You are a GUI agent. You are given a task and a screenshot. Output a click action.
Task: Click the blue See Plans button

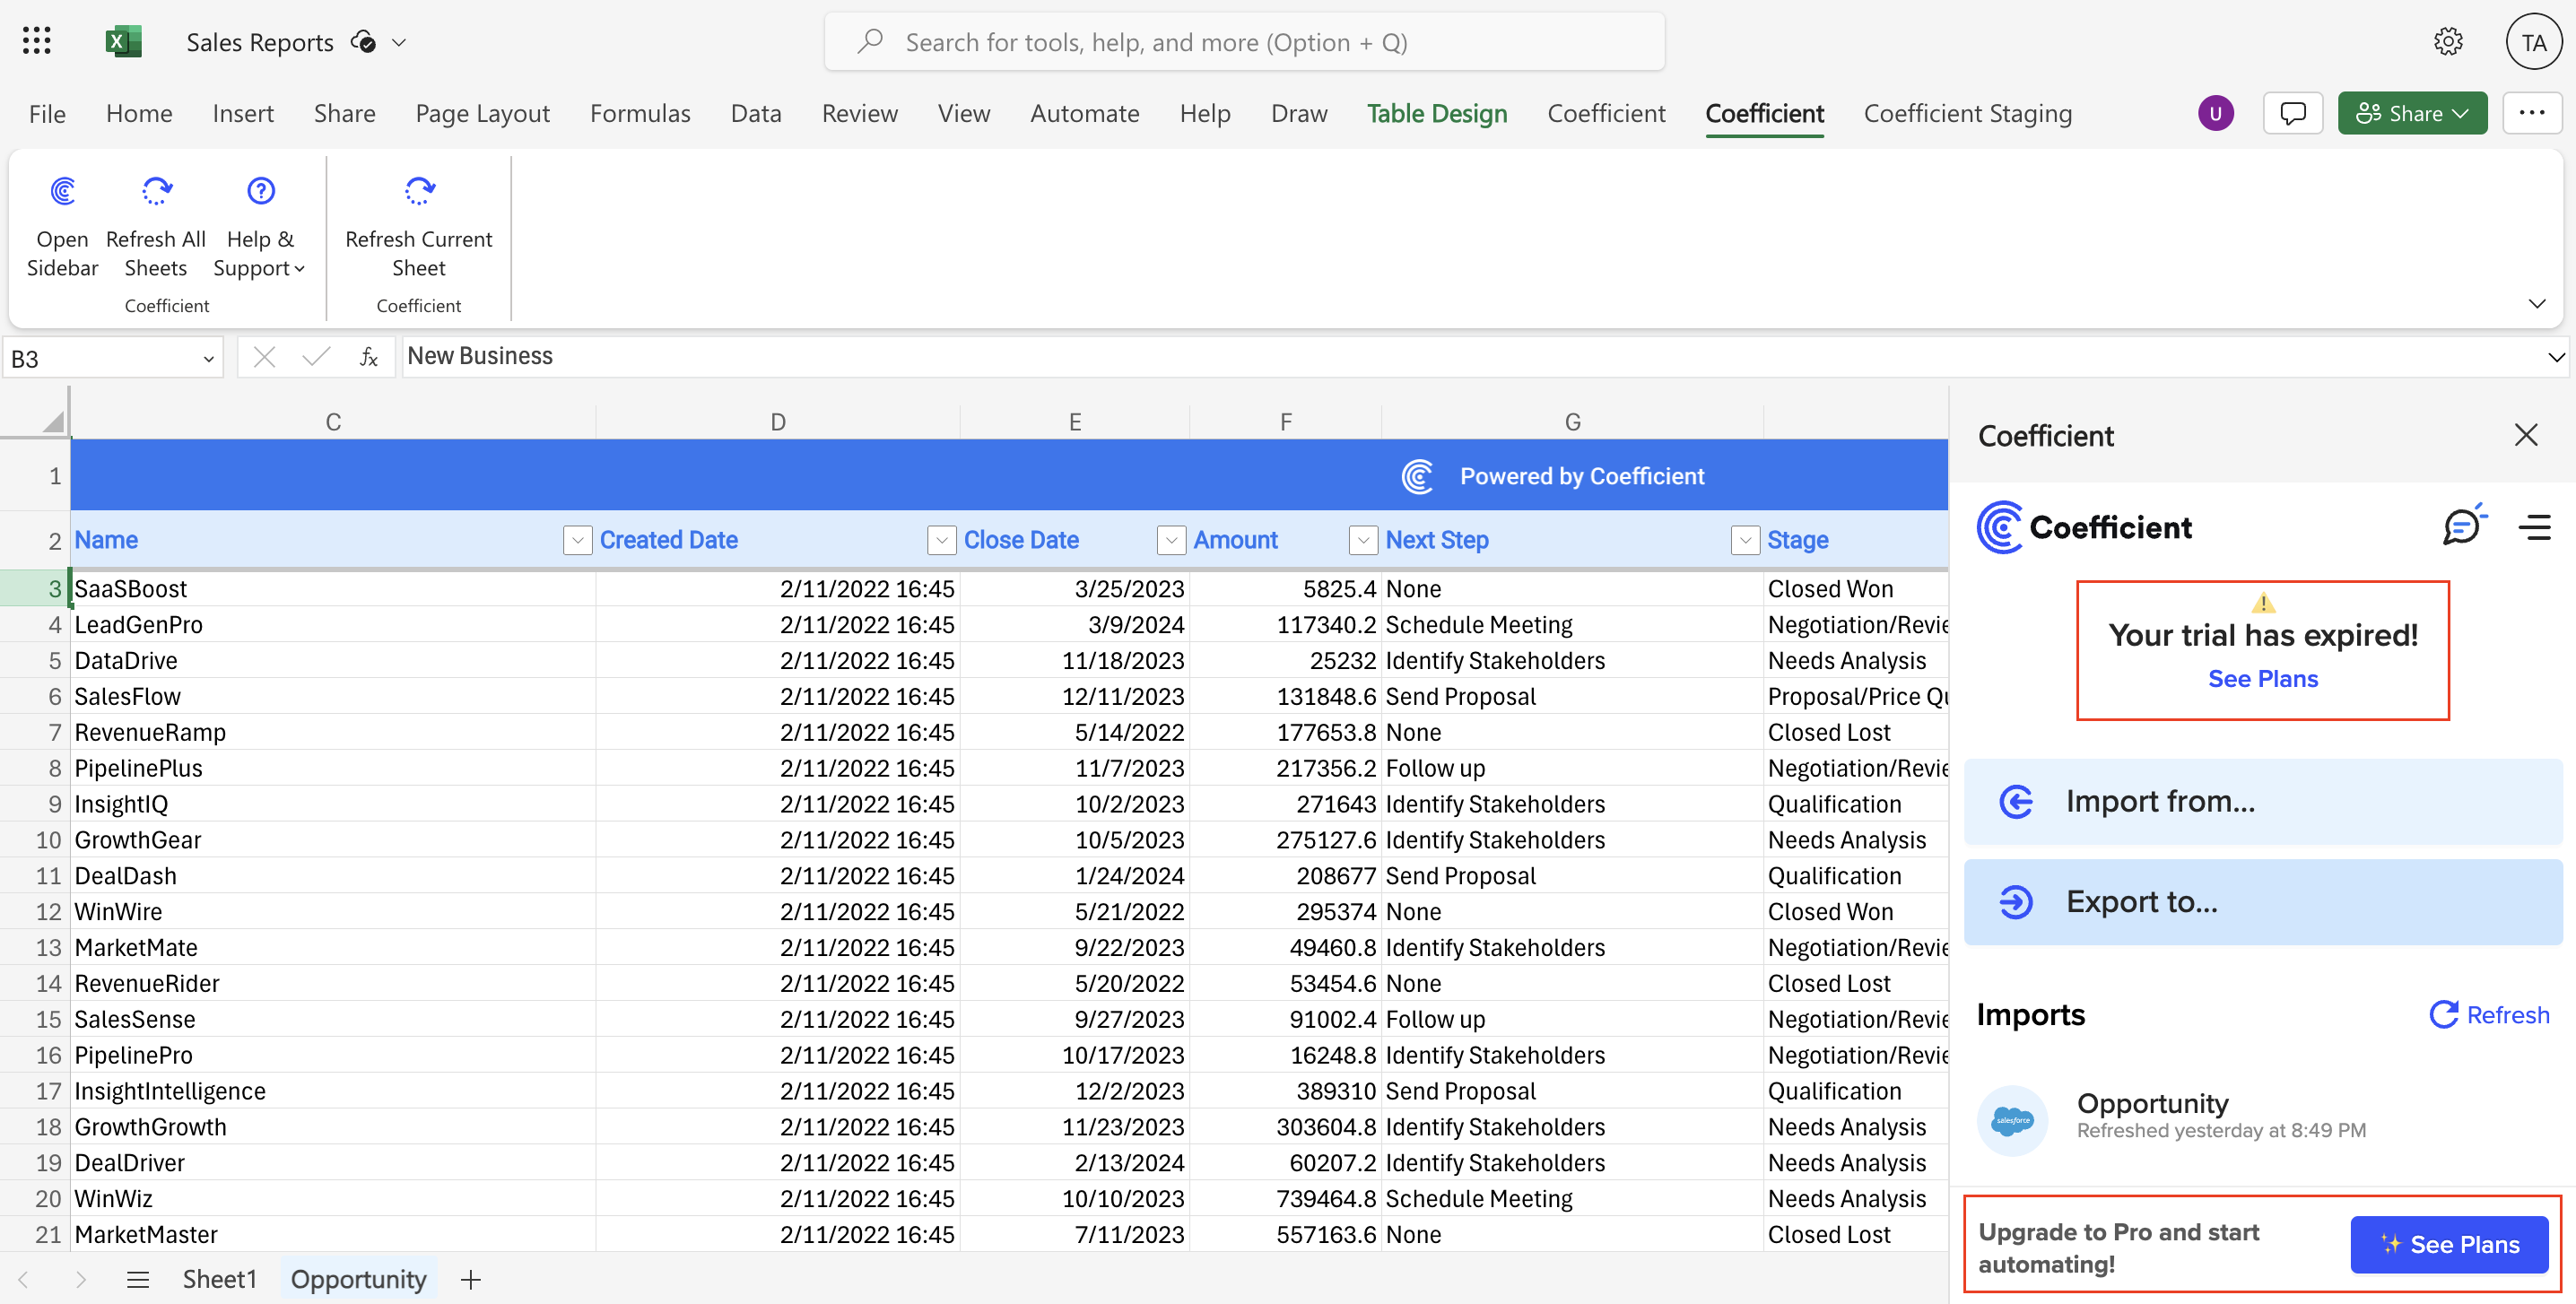2448,1245
